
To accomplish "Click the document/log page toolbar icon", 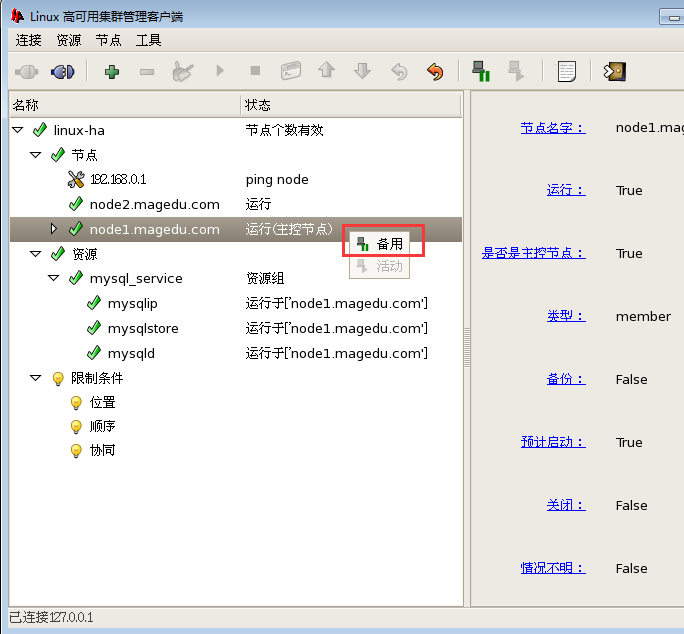I will (567, 72).
